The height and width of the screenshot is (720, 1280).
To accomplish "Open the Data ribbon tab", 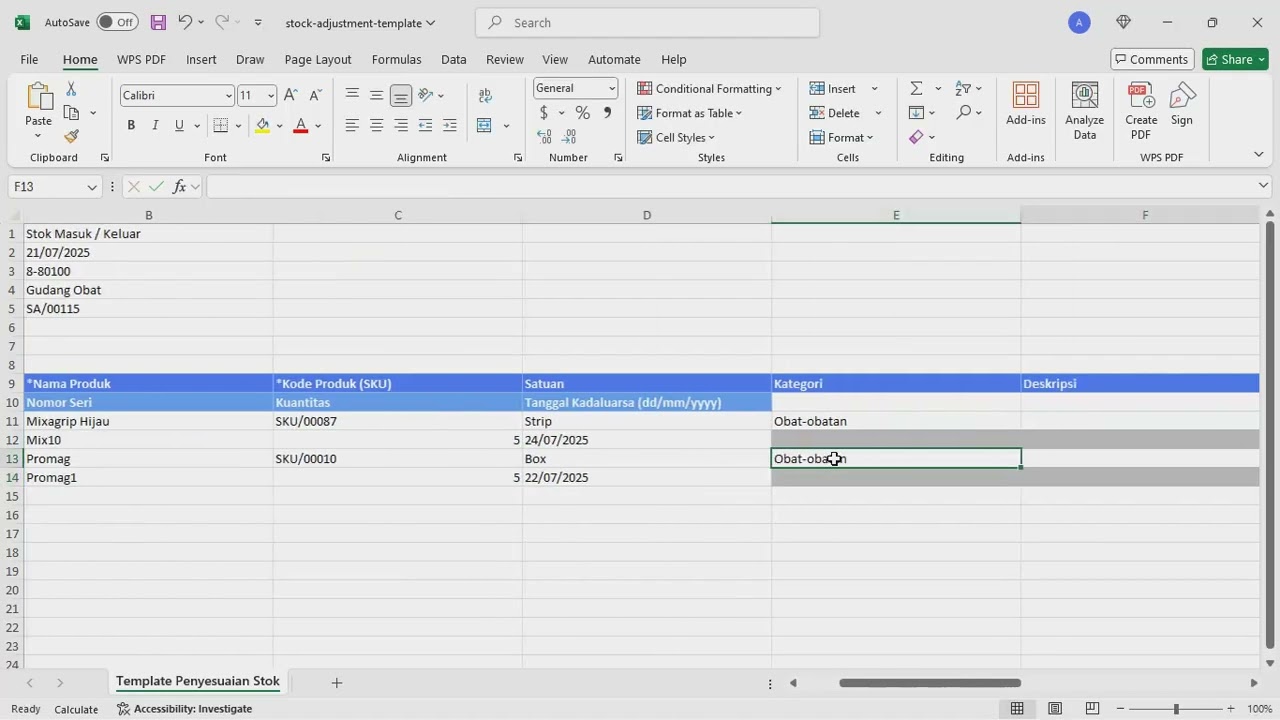I will coord(454,59).
